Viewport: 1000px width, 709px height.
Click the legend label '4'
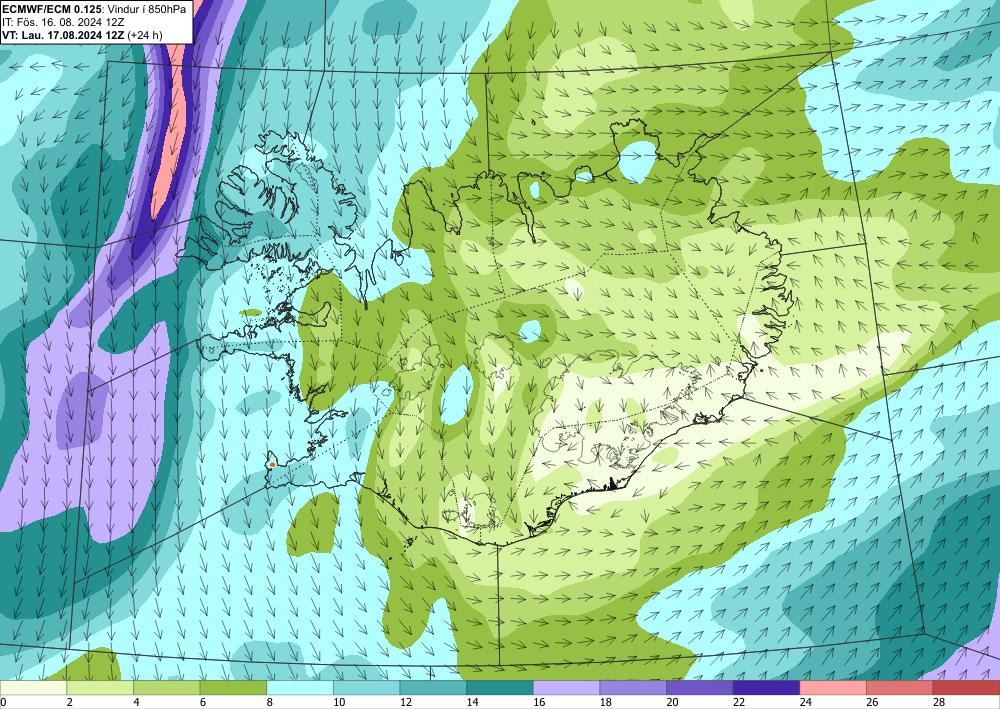136,703
